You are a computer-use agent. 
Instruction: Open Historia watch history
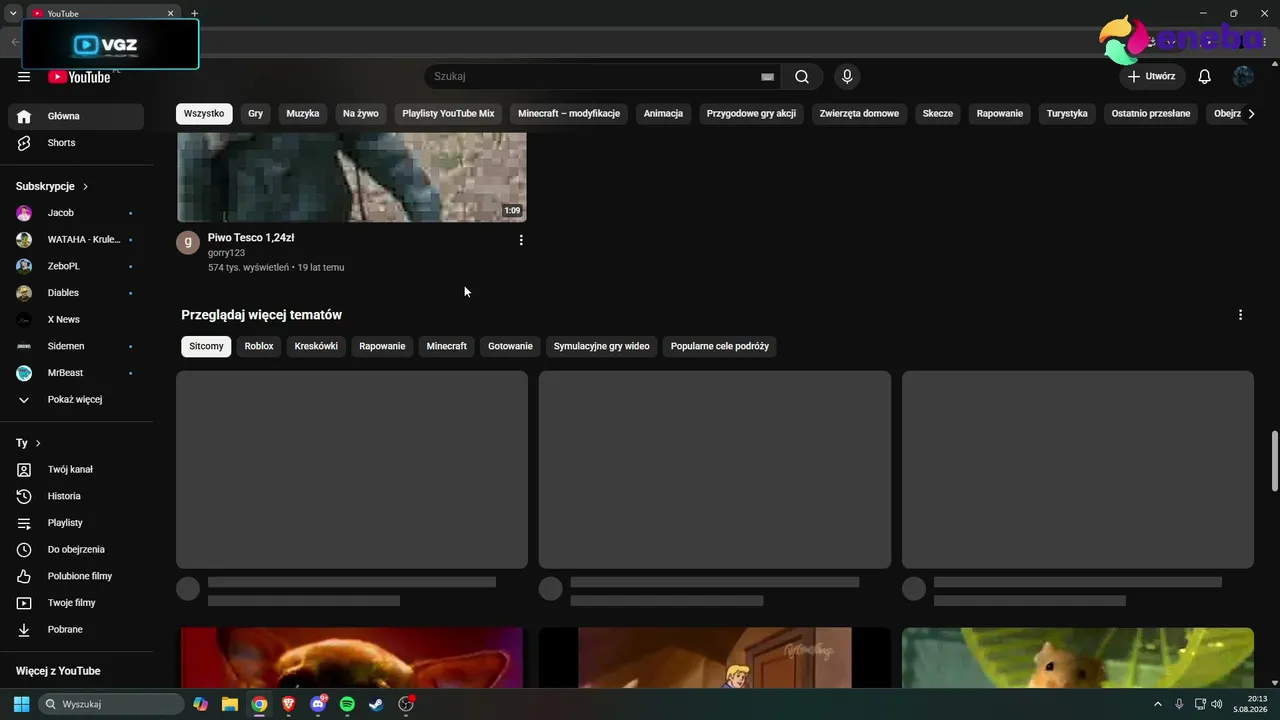(76, 496)
